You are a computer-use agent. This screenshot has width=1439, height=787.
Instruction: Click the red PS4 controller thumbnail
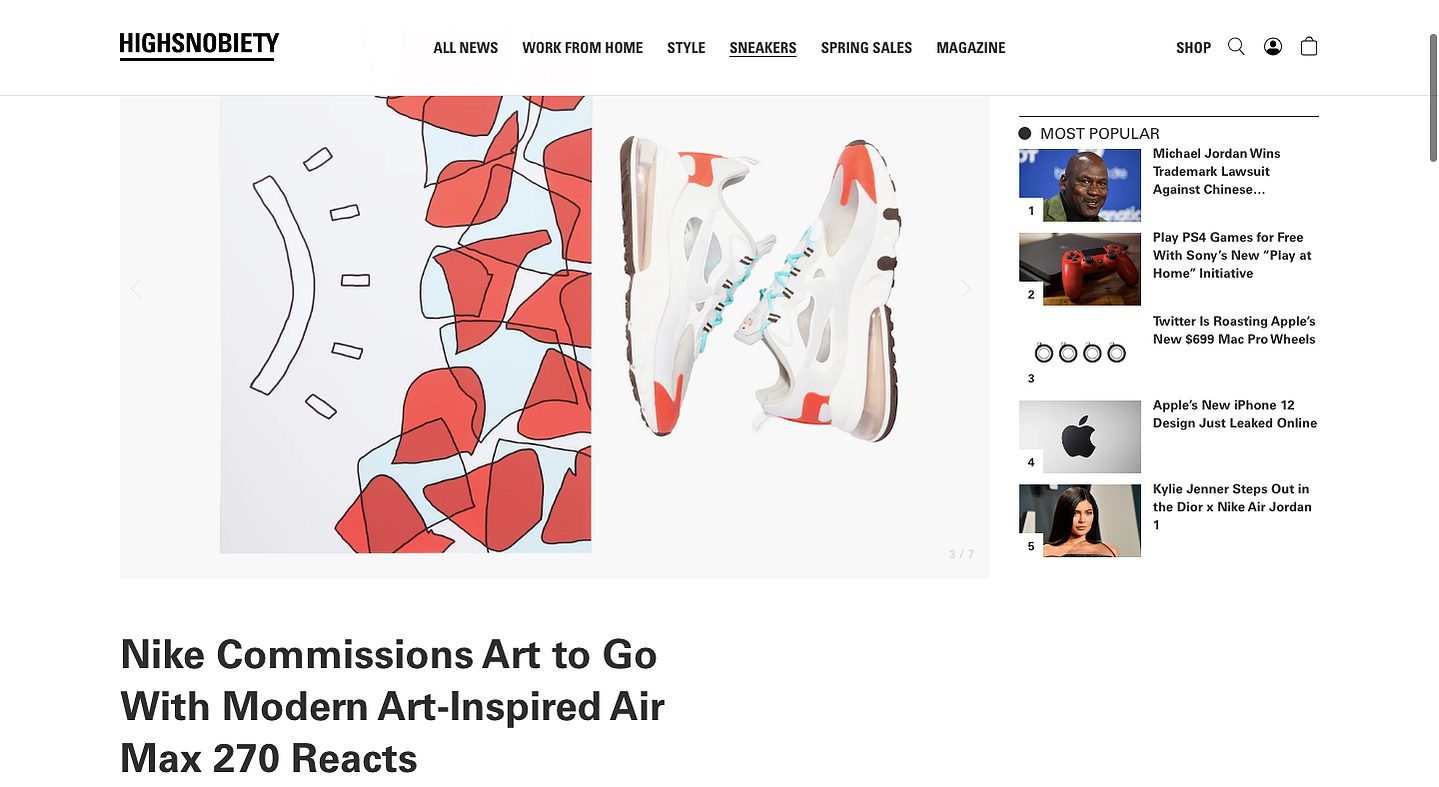tap(1080, 269)
